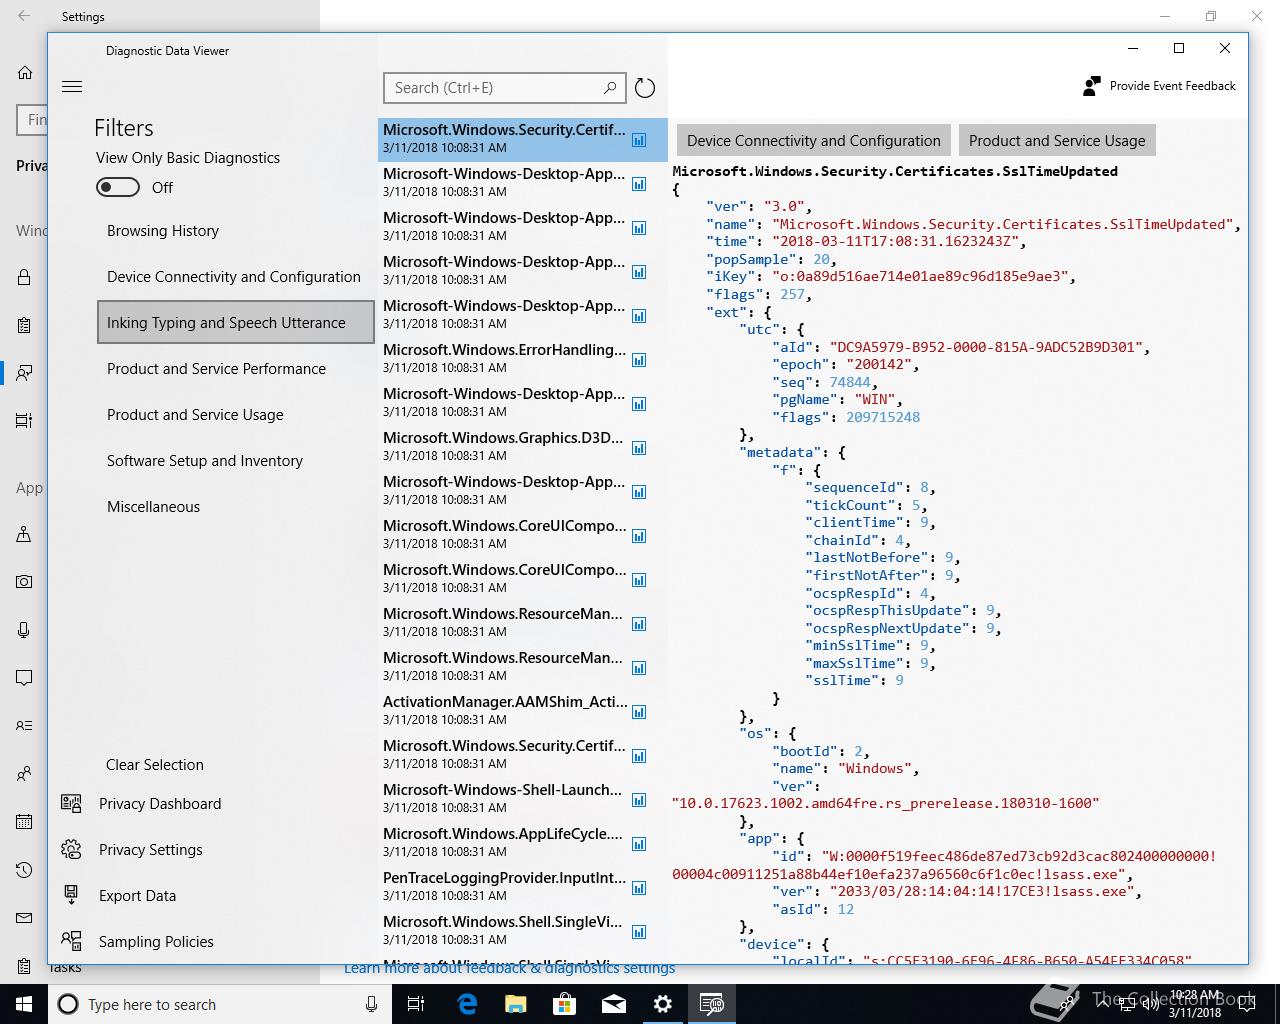1280x1024 pixels.
Task: Click the Privacy Settings gear icon
Action: 71,849
